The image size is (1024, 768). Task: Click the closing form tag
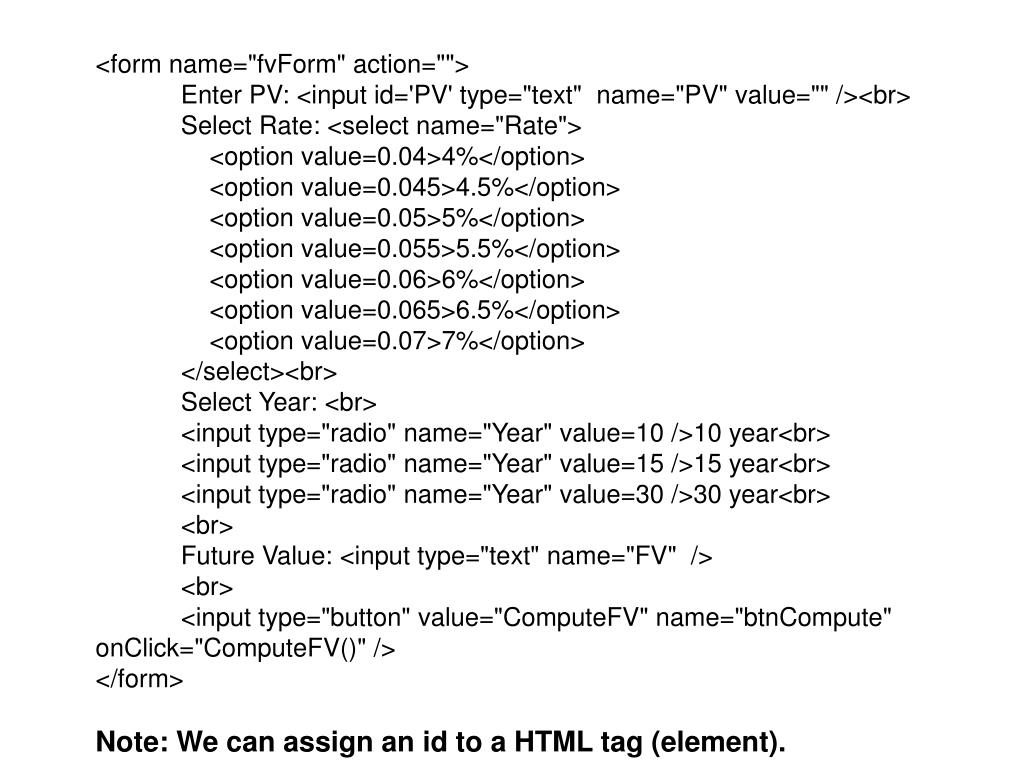click(x=139, y=679)
